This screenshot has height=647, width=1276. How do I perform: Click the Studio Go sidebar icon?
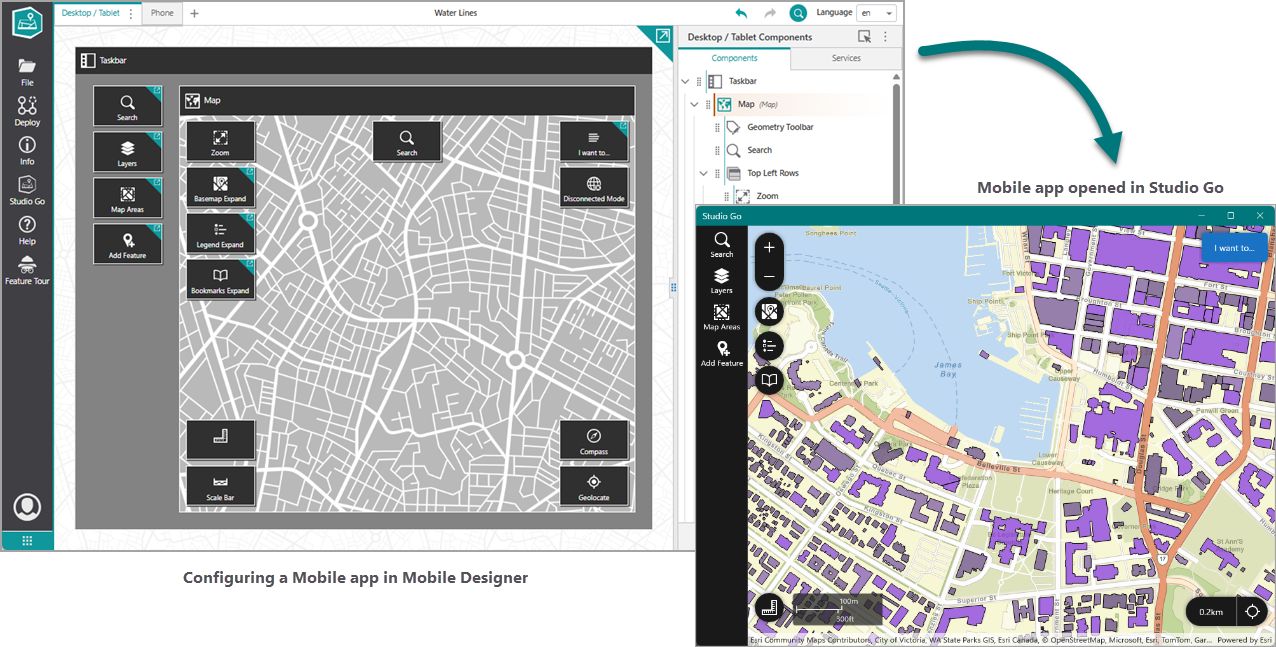point(27,190)
